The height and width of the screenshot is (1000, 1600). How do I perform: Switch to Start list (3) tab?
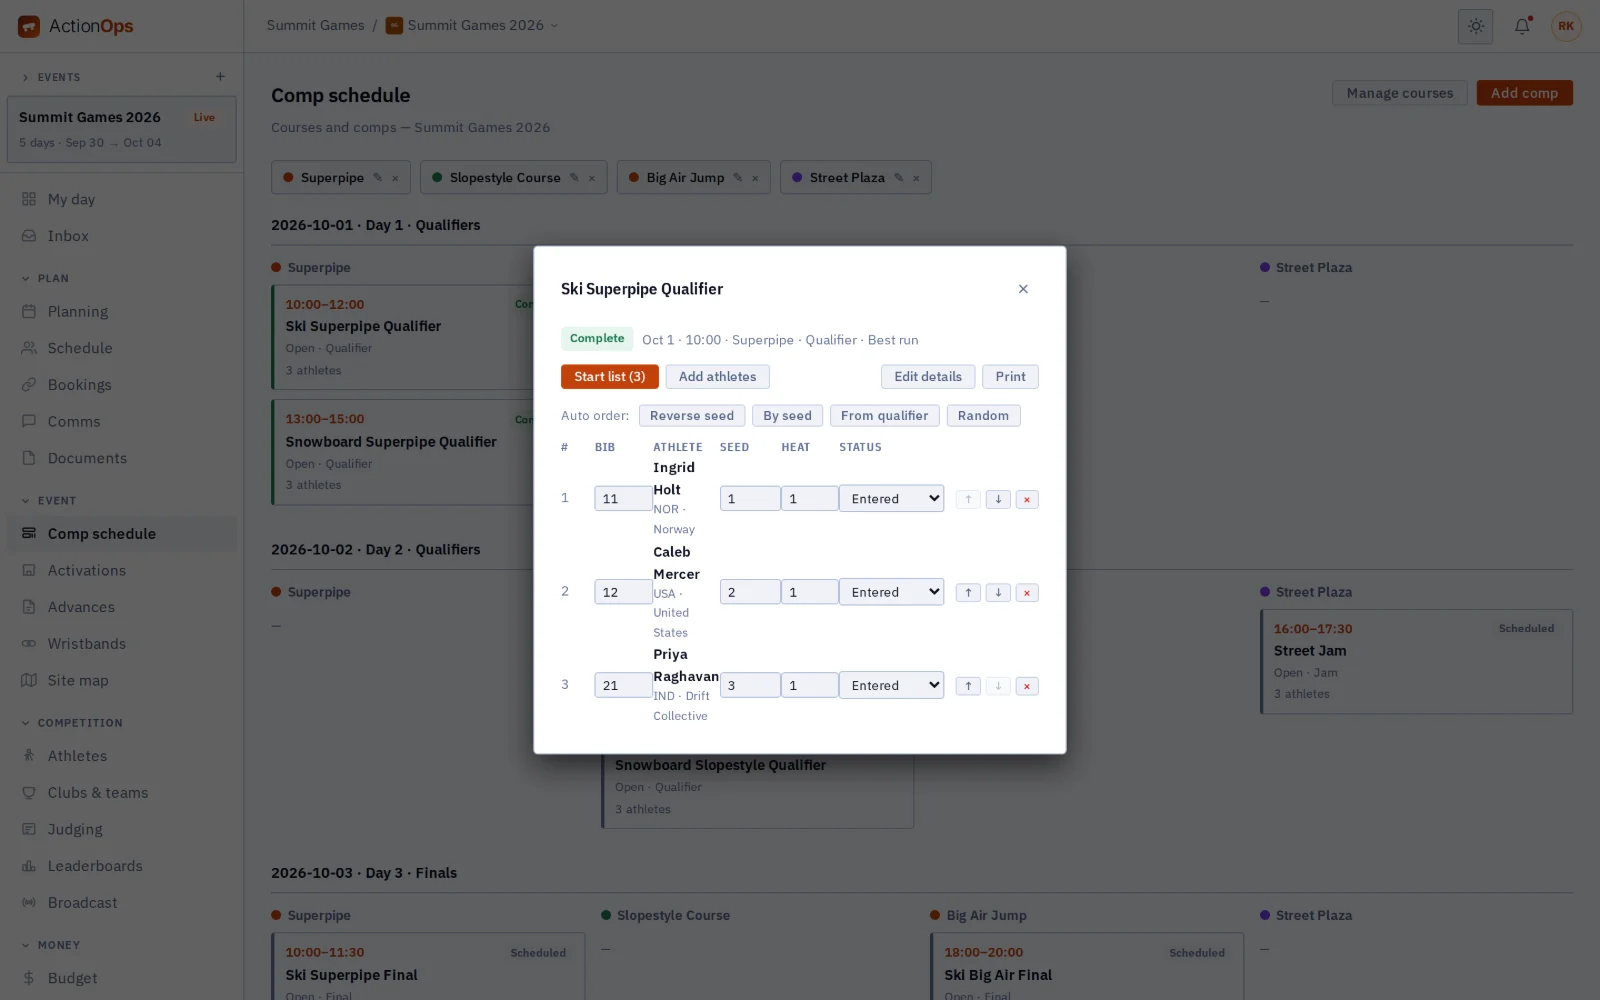pyautogui.click(x=610, y=377)
